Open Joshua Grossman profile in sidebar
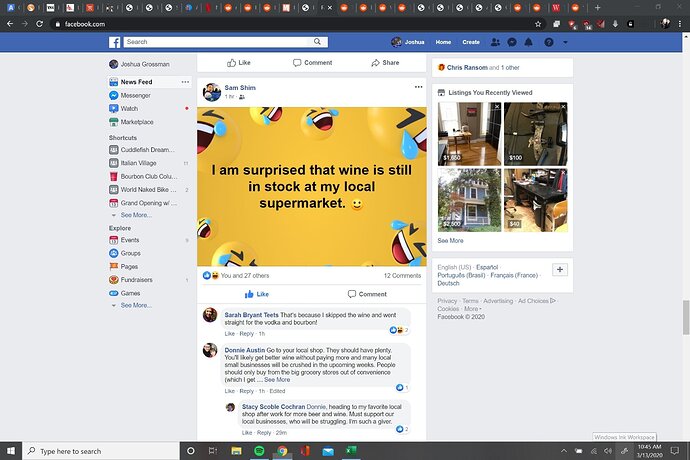Viewport: 690px width, 460px height. pos(145,64)
